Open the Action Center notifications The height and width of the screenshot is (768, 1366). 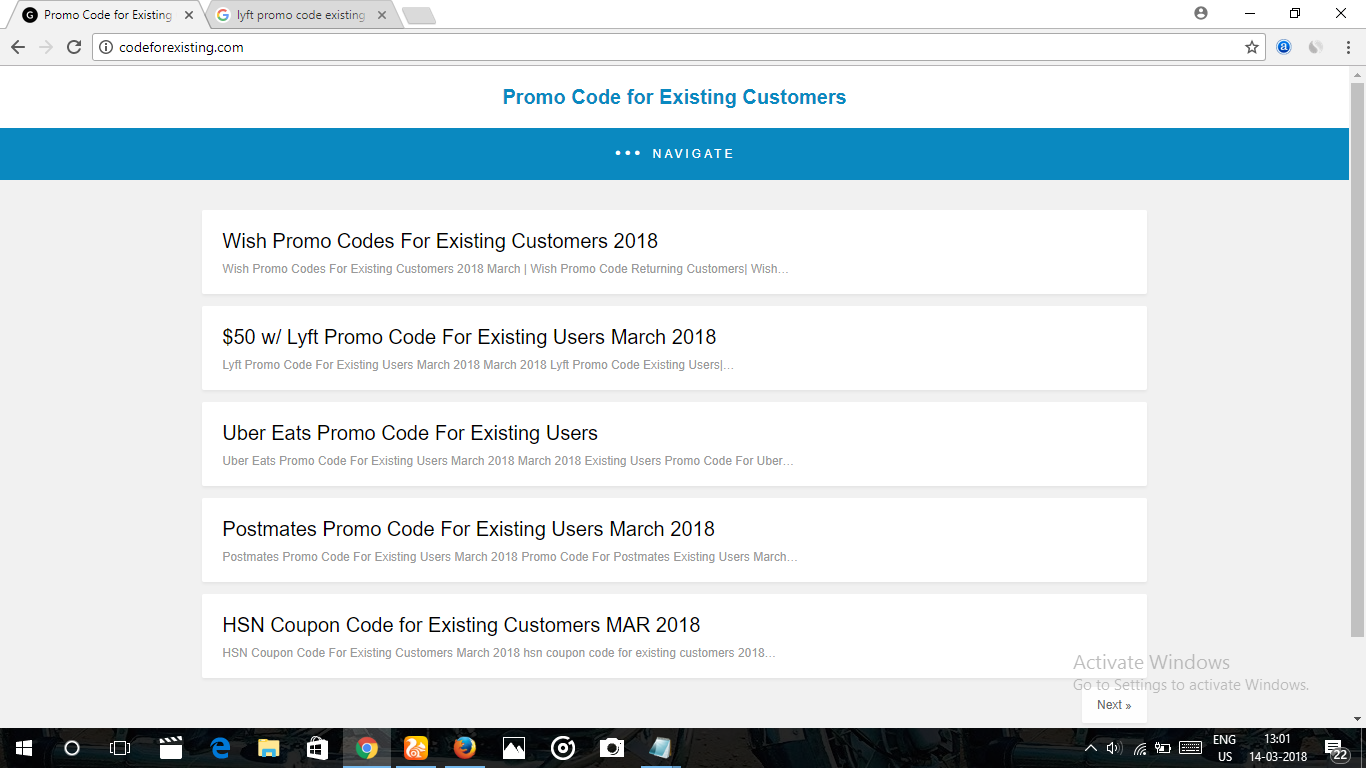(x=1337, y=748)
